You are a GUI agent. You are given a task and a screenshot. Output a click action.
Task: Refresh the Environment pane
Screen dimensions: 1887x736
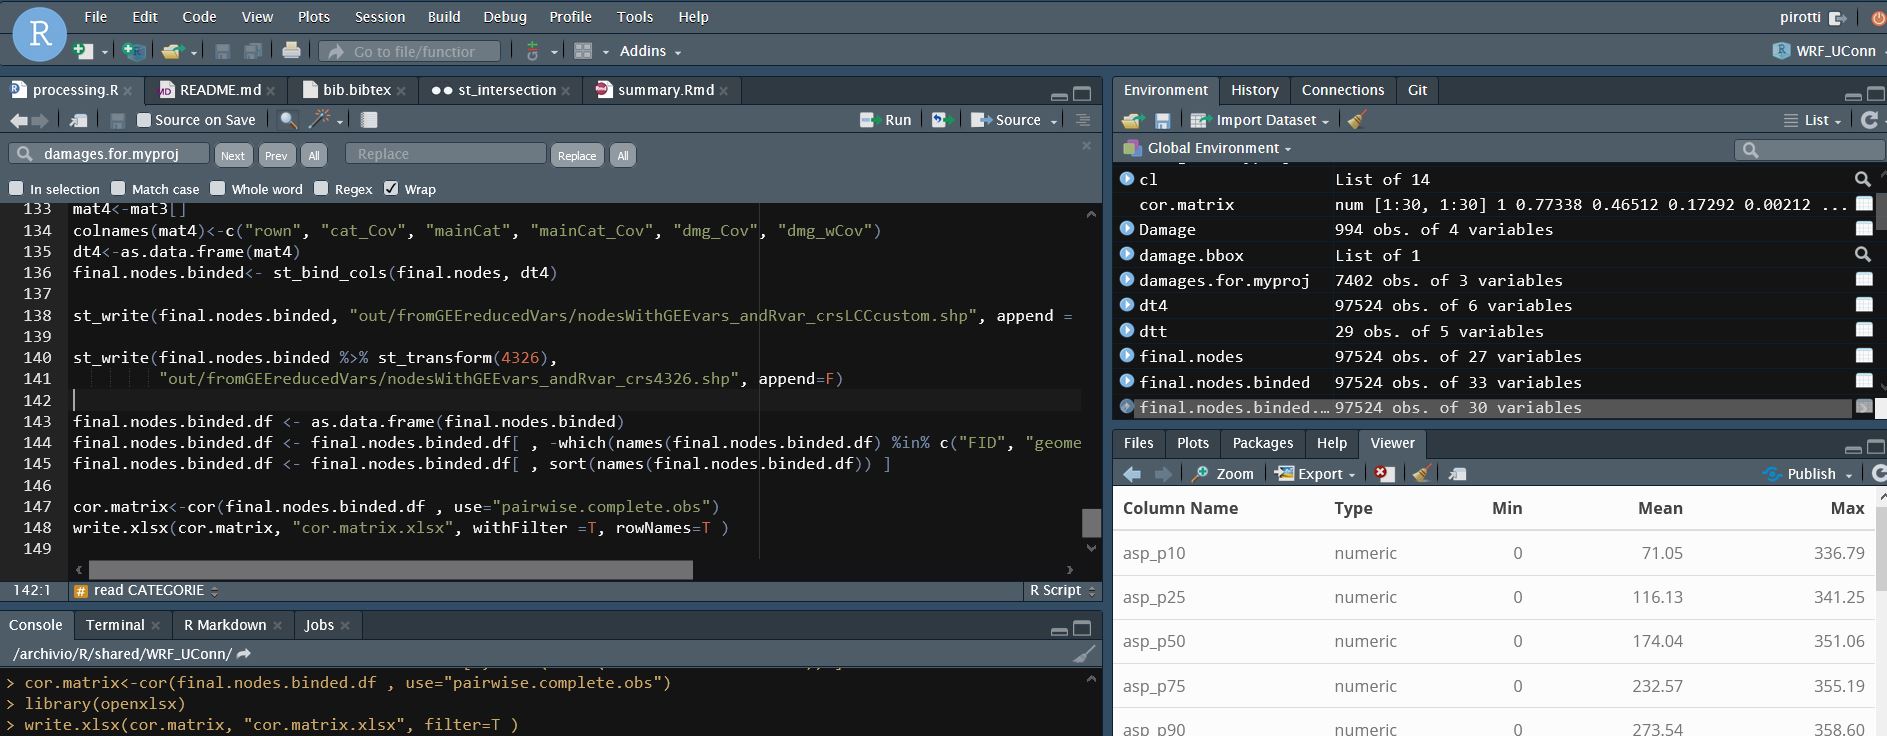[1869, 120]
